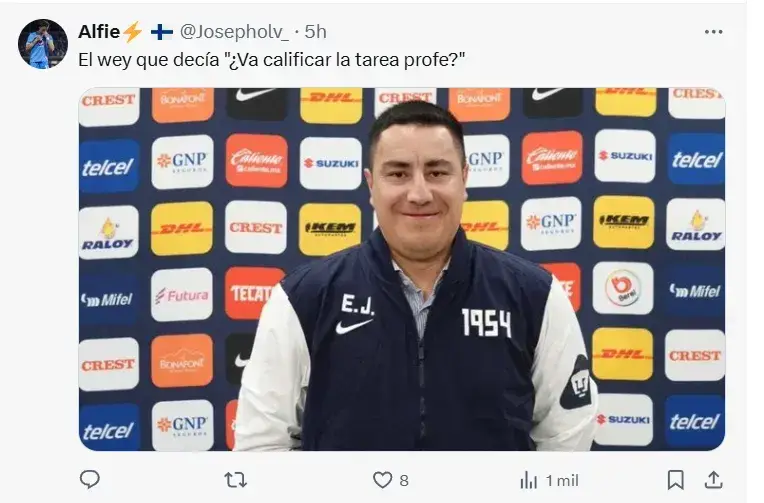The width and height of the screenshot is (764, 503).
Task: Click the 1954 number on the jacket
Action: point(486,323)
